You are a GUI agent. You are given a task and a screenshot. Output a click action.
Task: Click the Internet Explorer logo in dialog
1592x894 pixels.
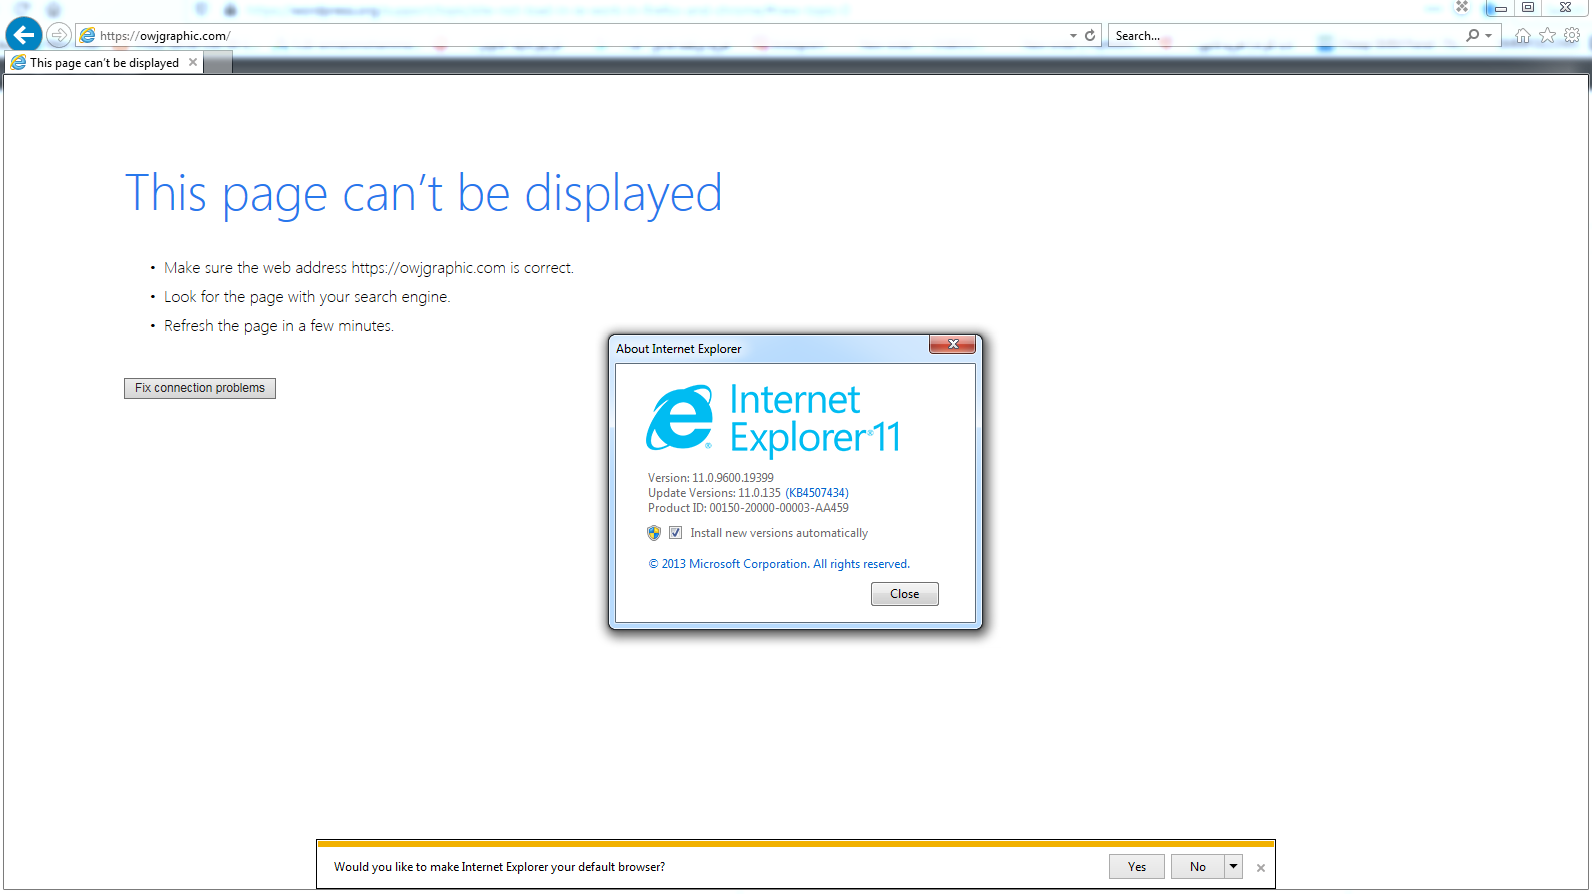pos(680,418)
